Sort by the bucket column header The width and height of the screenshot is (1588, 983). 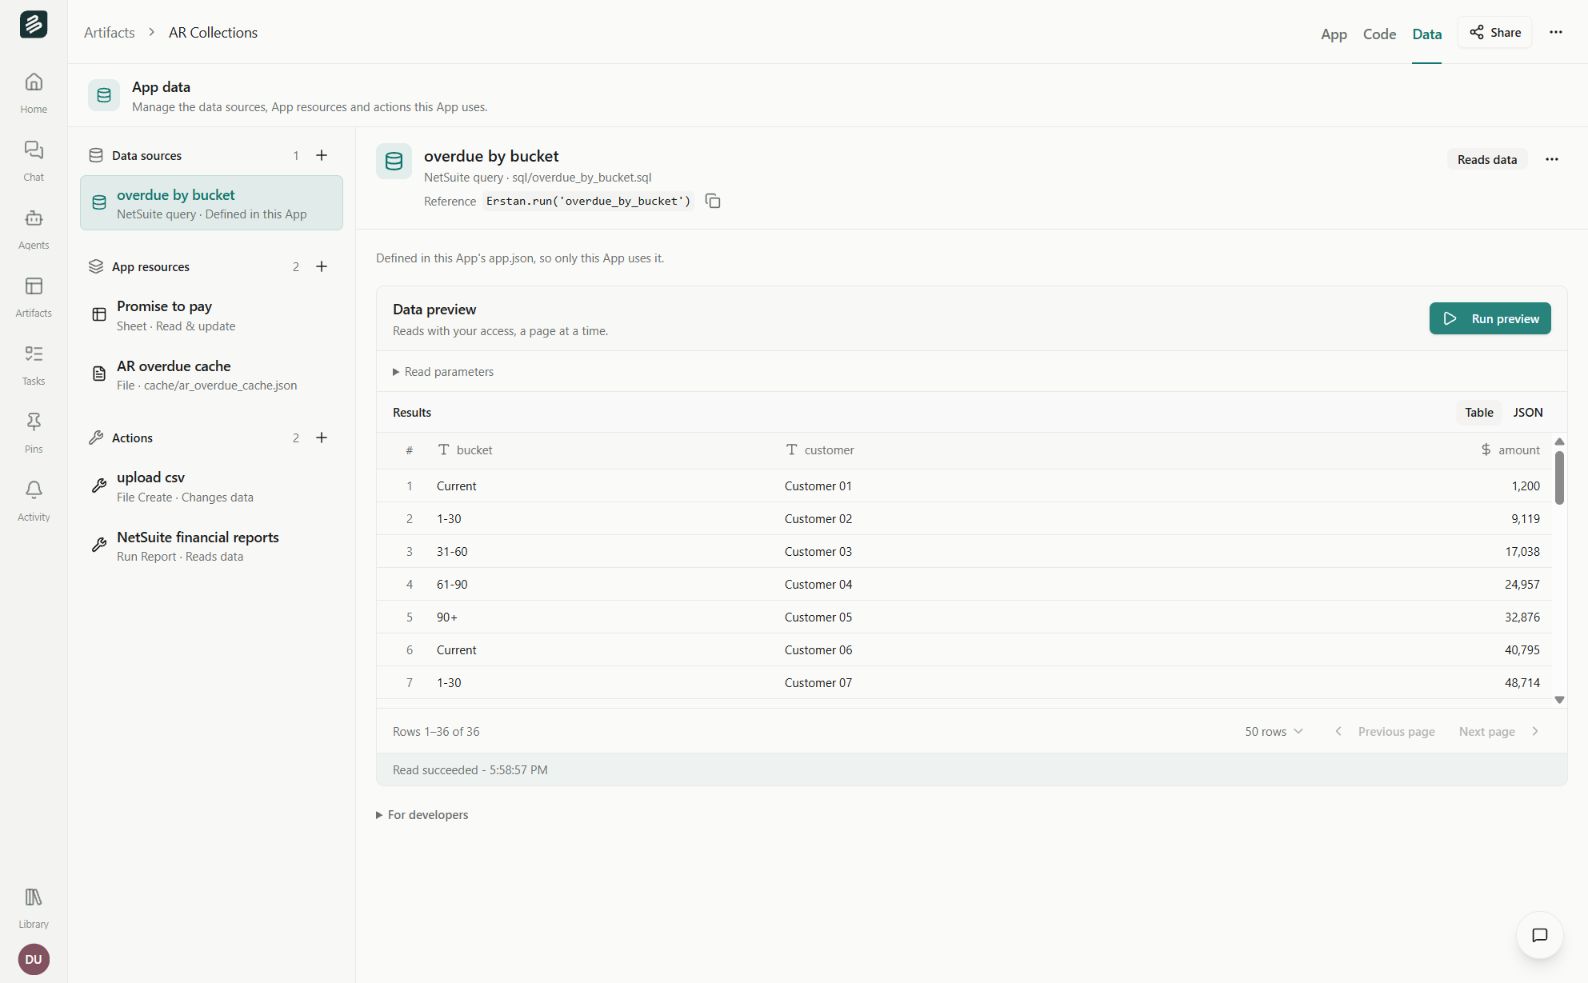[465, 450]
